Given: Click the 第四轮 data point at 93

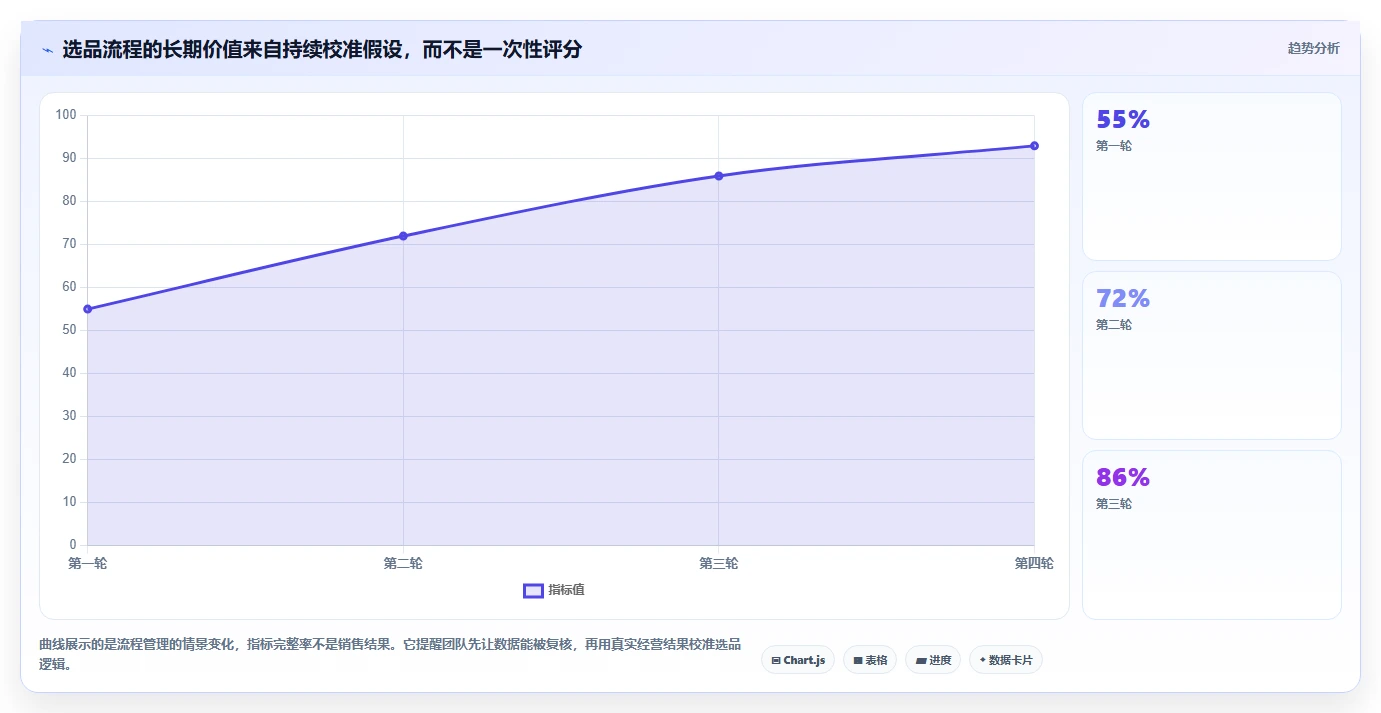Looking at the screenshot, I should pyautogui.click(x=1034, y=146).
